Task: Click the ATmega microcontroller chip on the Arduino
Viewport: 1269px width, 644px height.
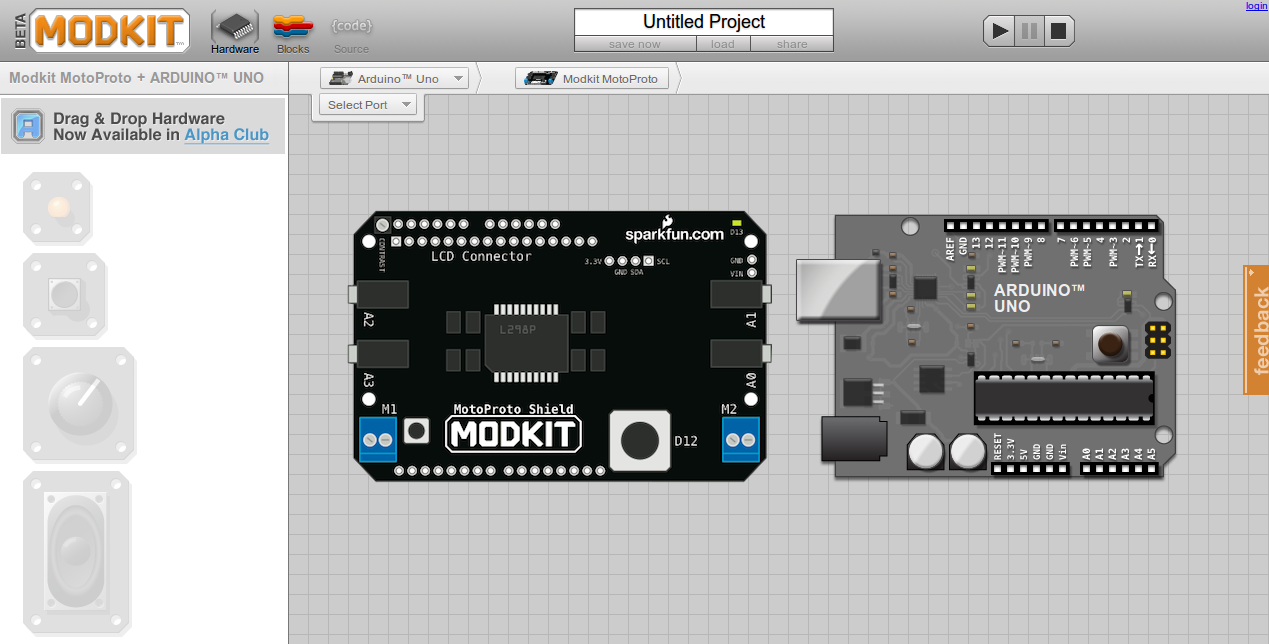Action: pos(1064,397)
